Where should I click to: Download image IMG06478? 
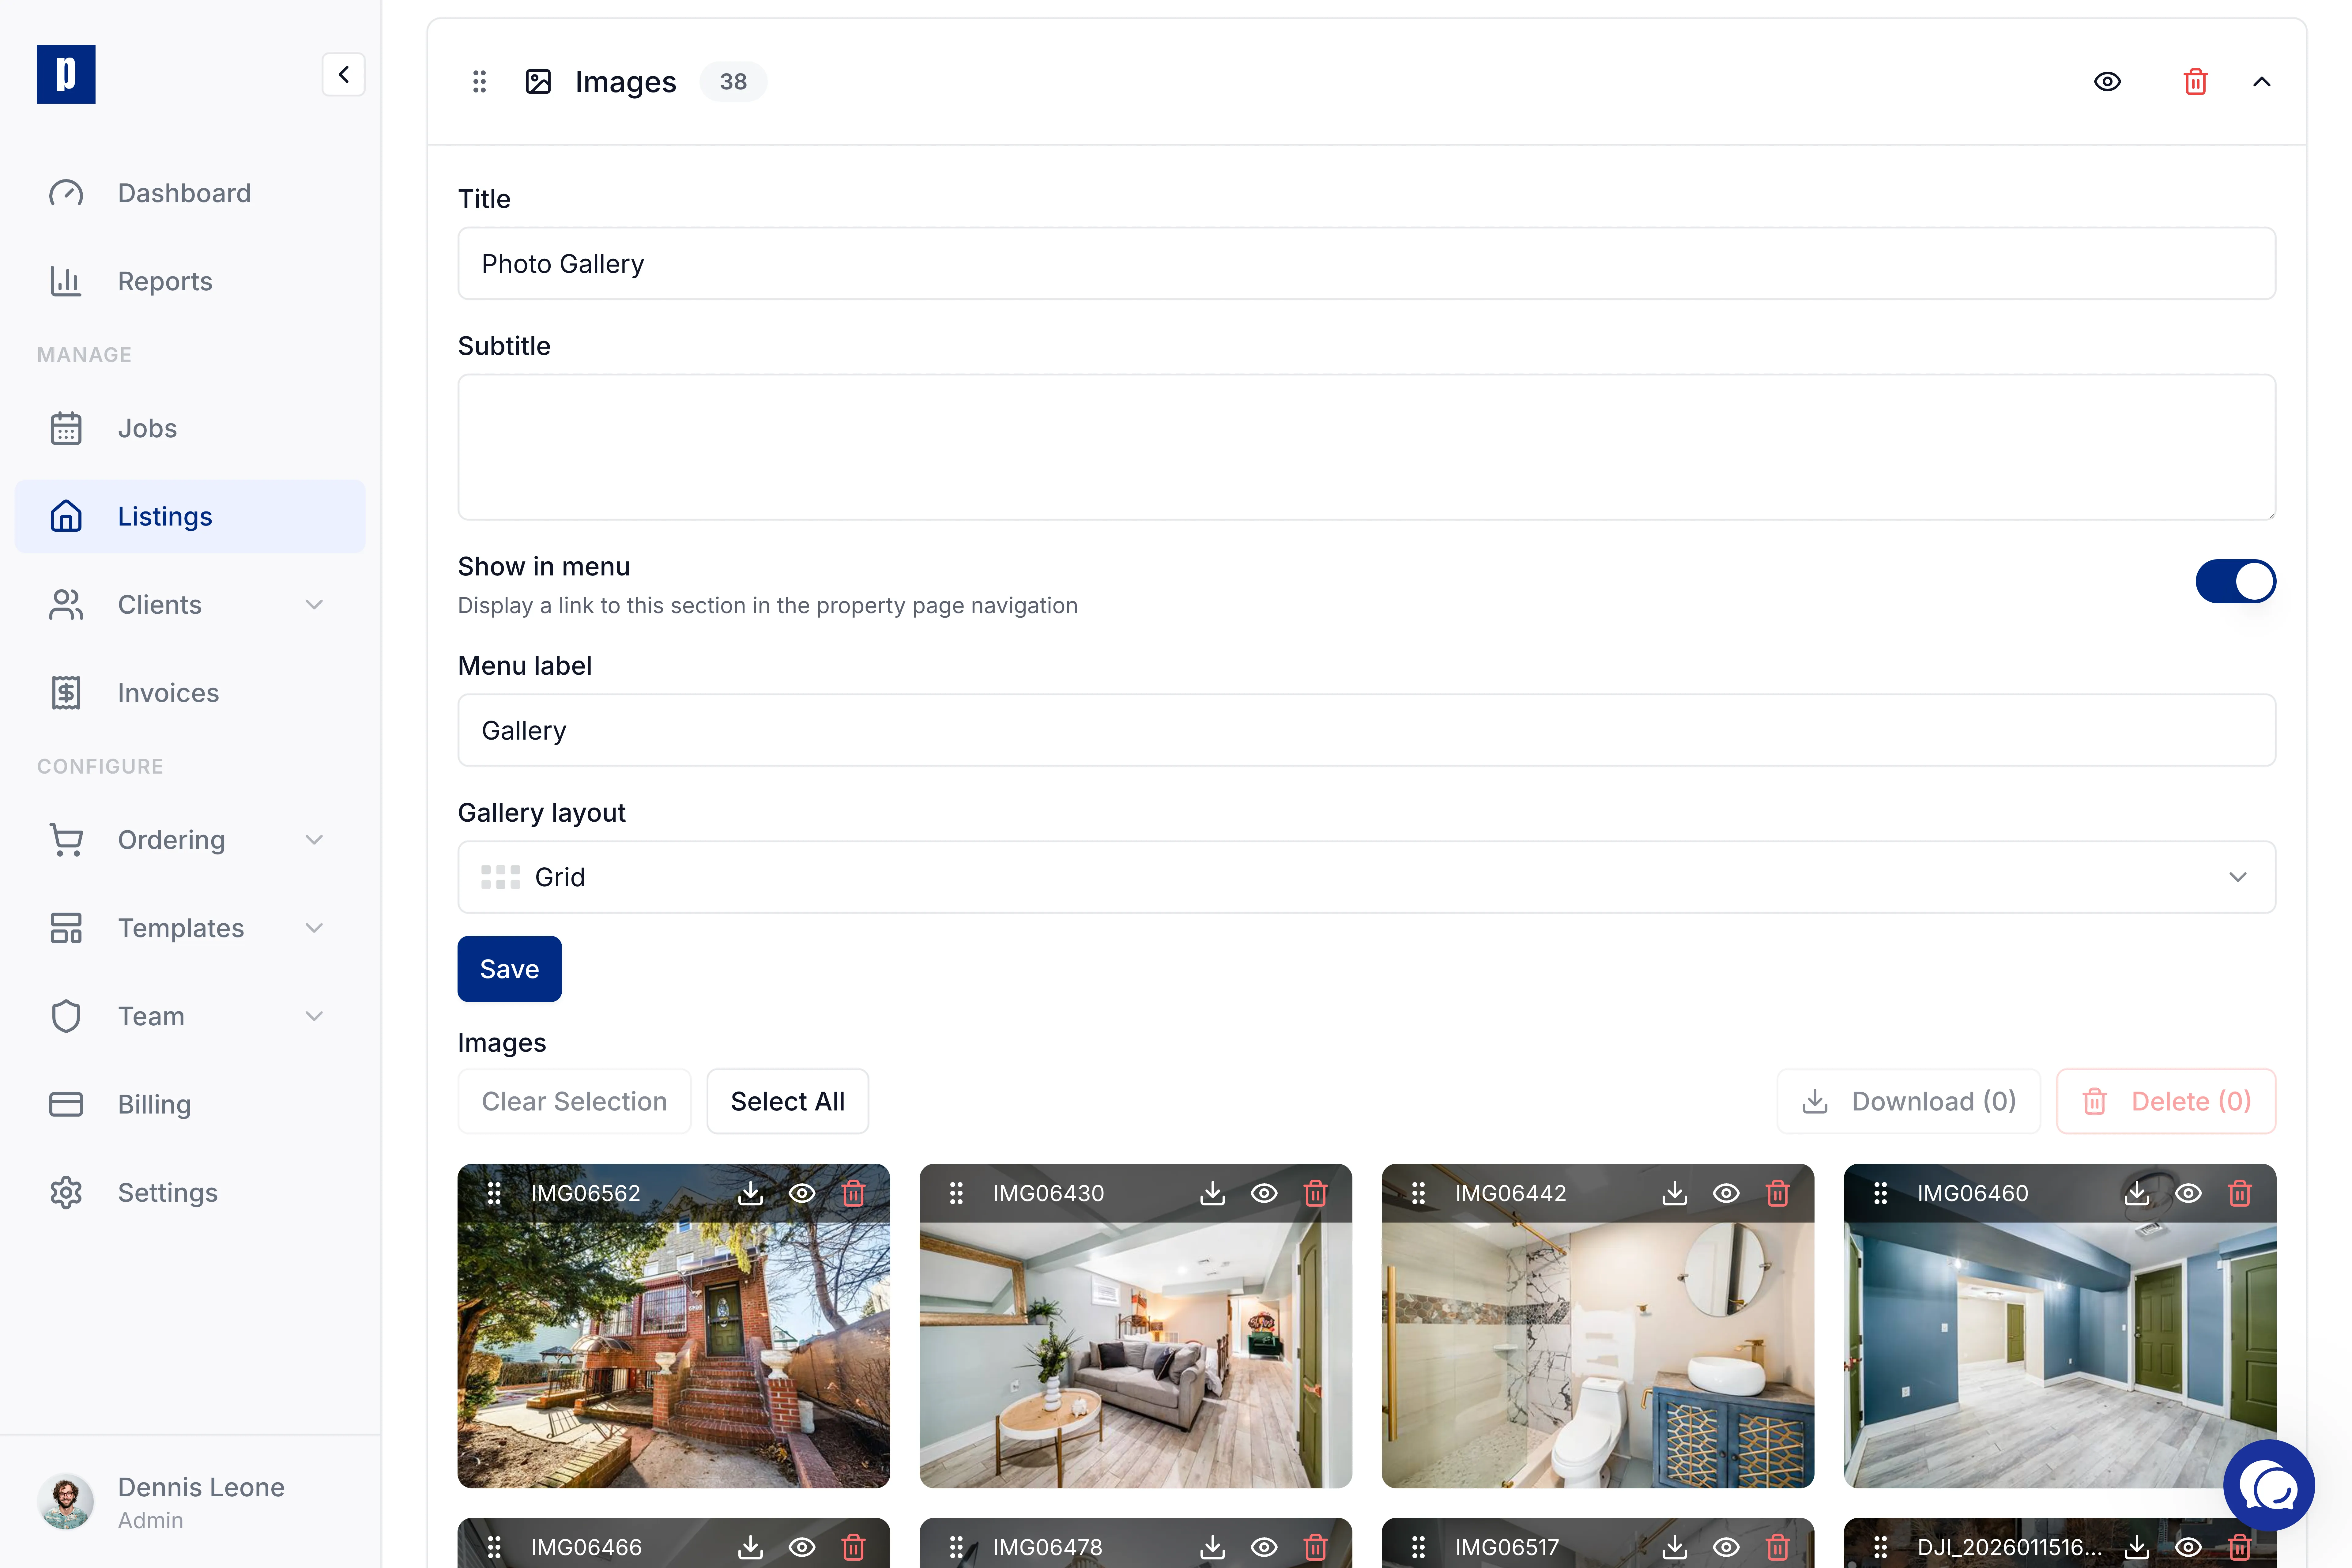pyautogui.click(x=1212, y=1547)
